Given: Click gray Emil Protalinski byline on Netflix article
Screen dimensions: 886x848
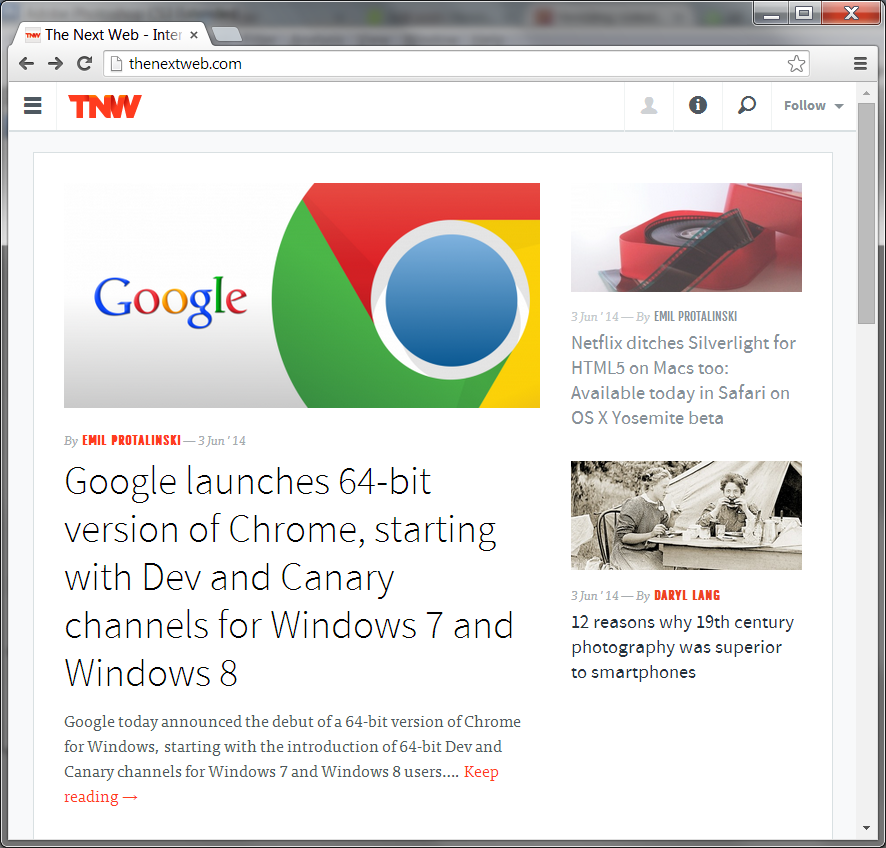Looking at the screenshot, I should click(695, 316).
